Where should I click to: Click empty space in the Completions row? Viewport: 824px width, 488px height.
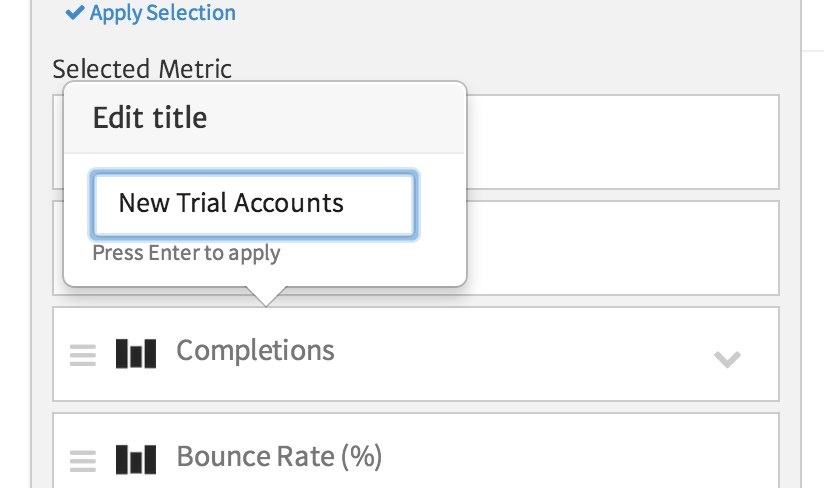520,354
